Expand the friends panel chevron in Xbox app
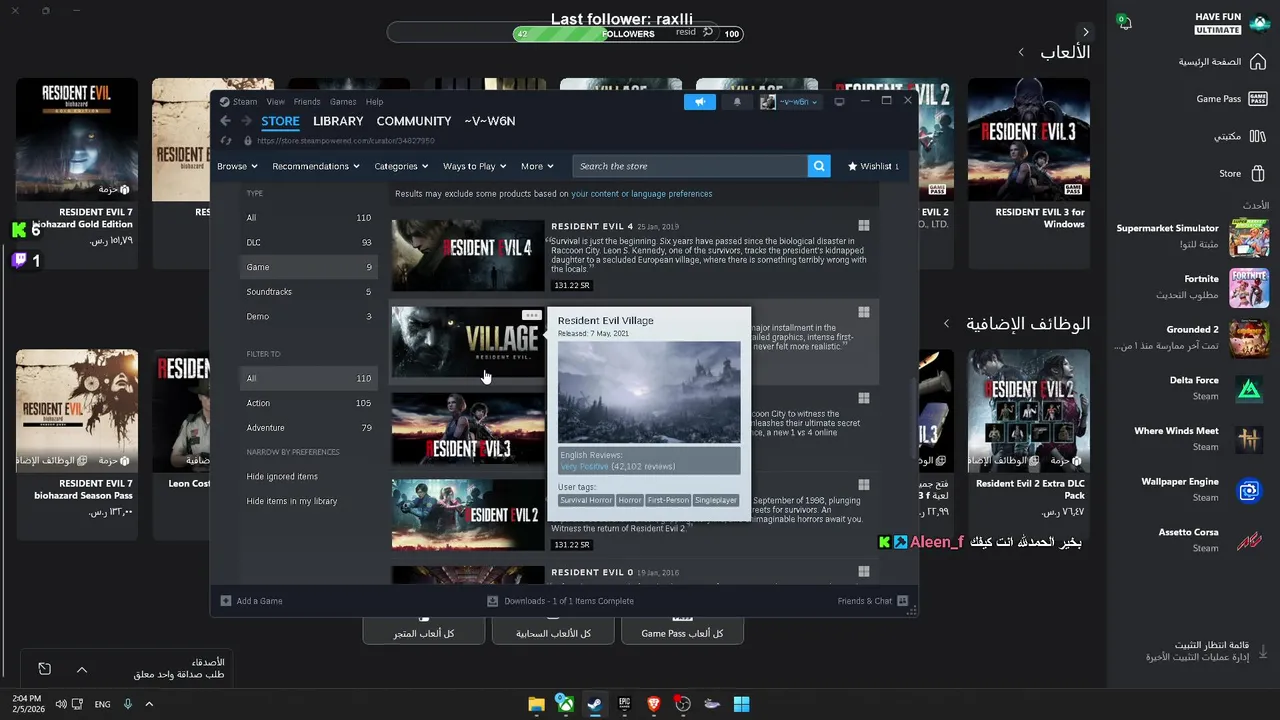This screenshot has width=1280, height=720. tap(82, 669)
